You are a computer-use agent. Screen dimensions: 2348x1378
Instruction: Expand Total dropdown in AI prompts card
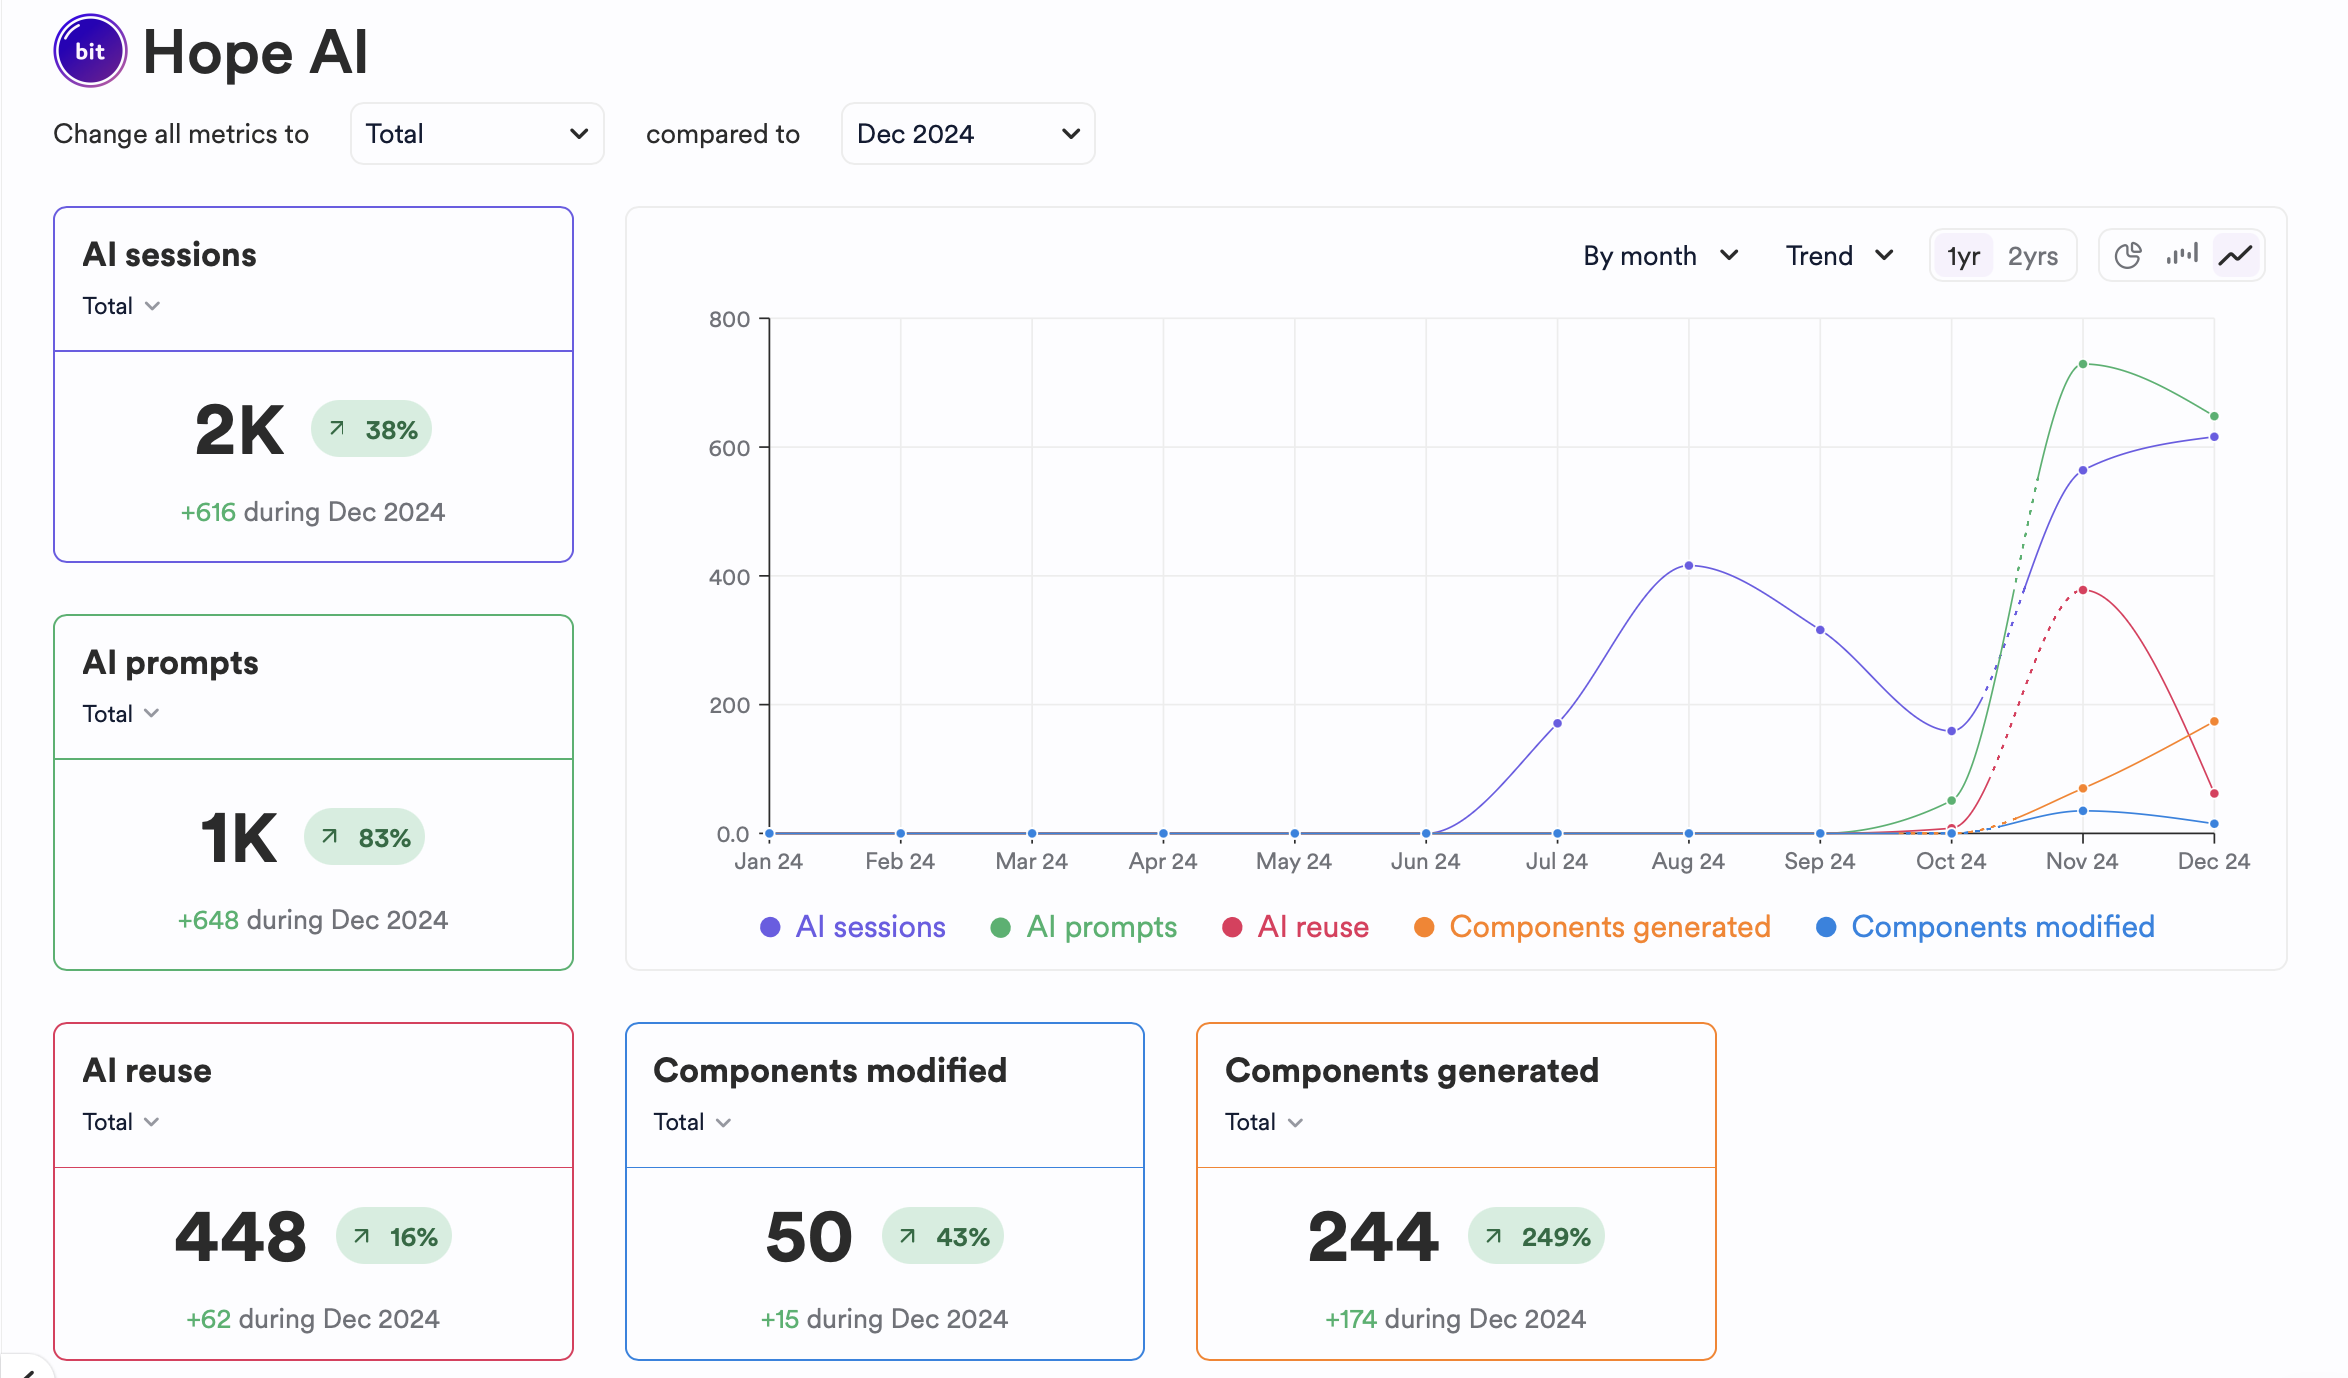coord(121,714)
